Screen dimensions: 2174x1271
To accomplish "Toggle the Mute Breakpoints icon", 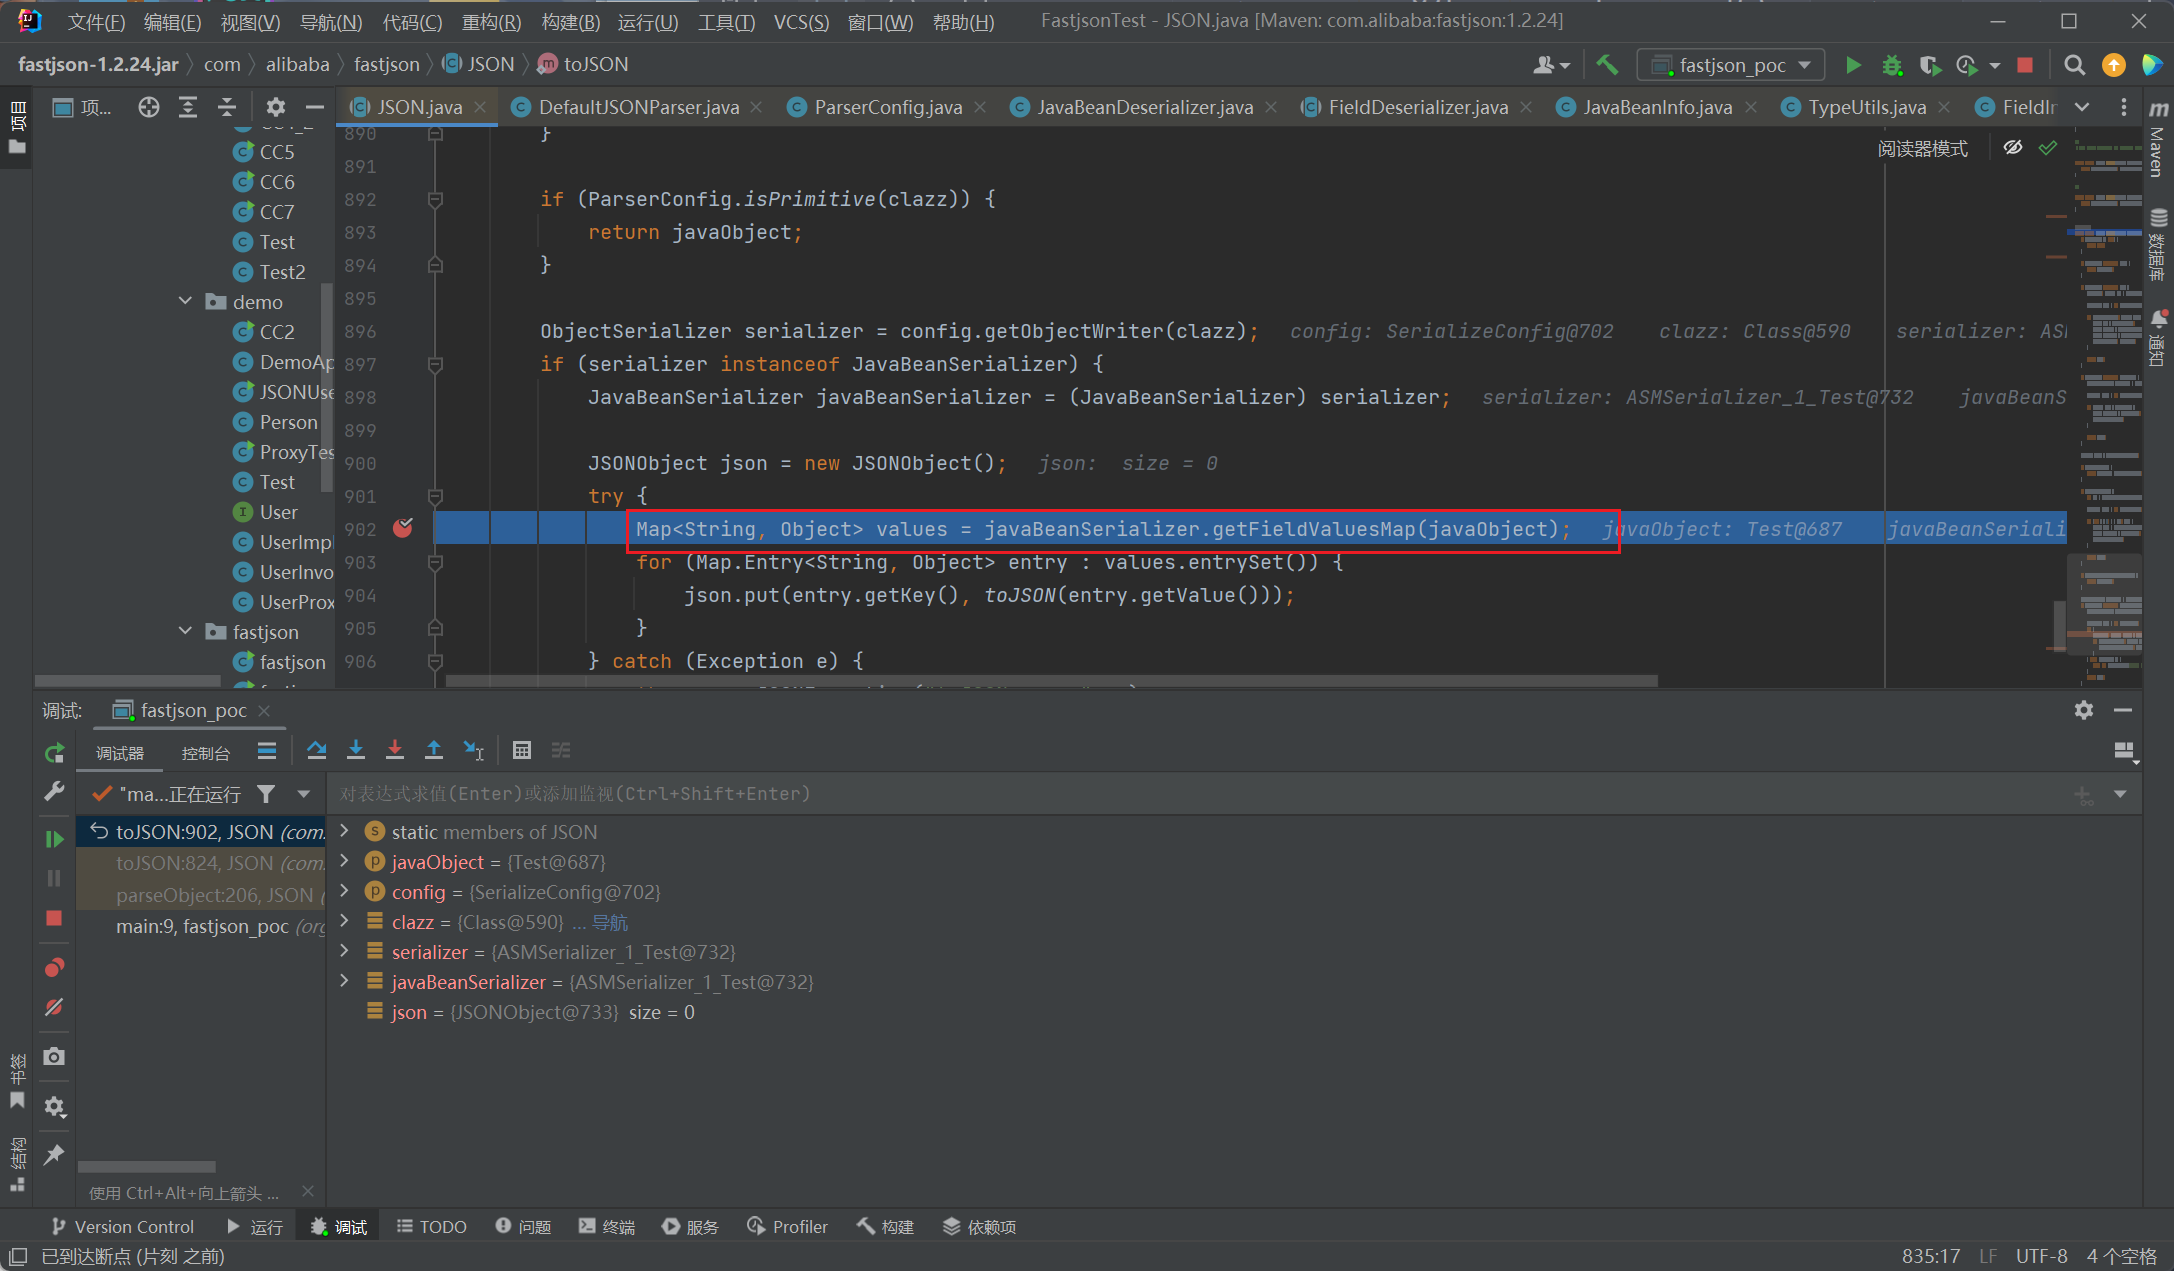I will (x=54, y=1007).
